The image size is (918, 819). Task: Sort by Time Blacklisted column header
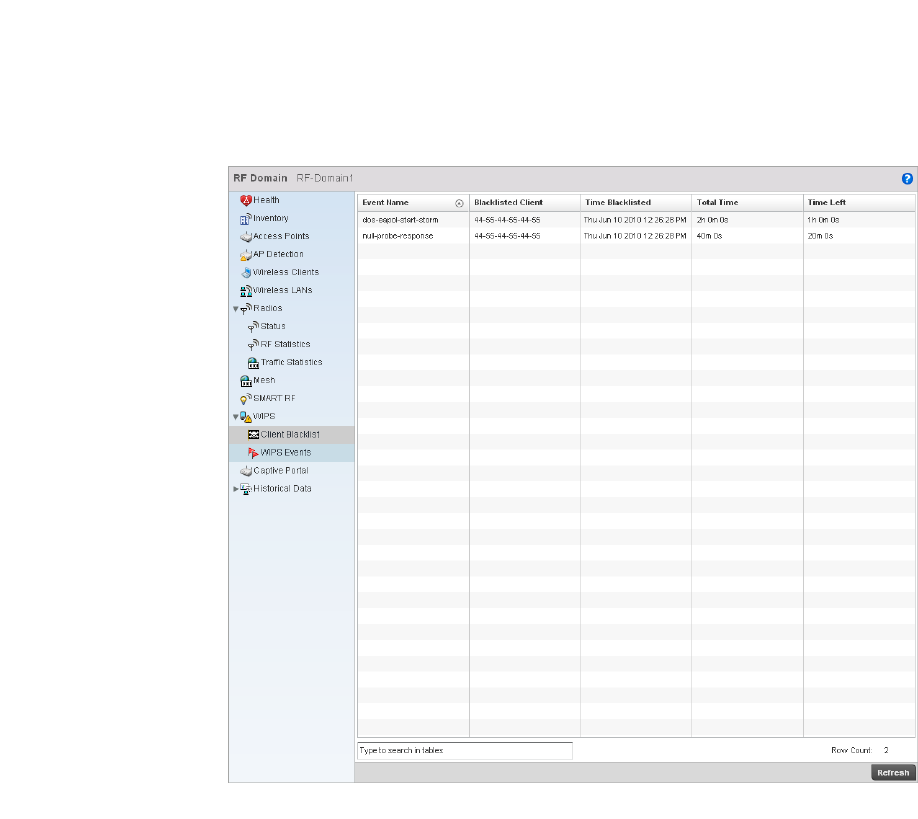coord(636,203)
